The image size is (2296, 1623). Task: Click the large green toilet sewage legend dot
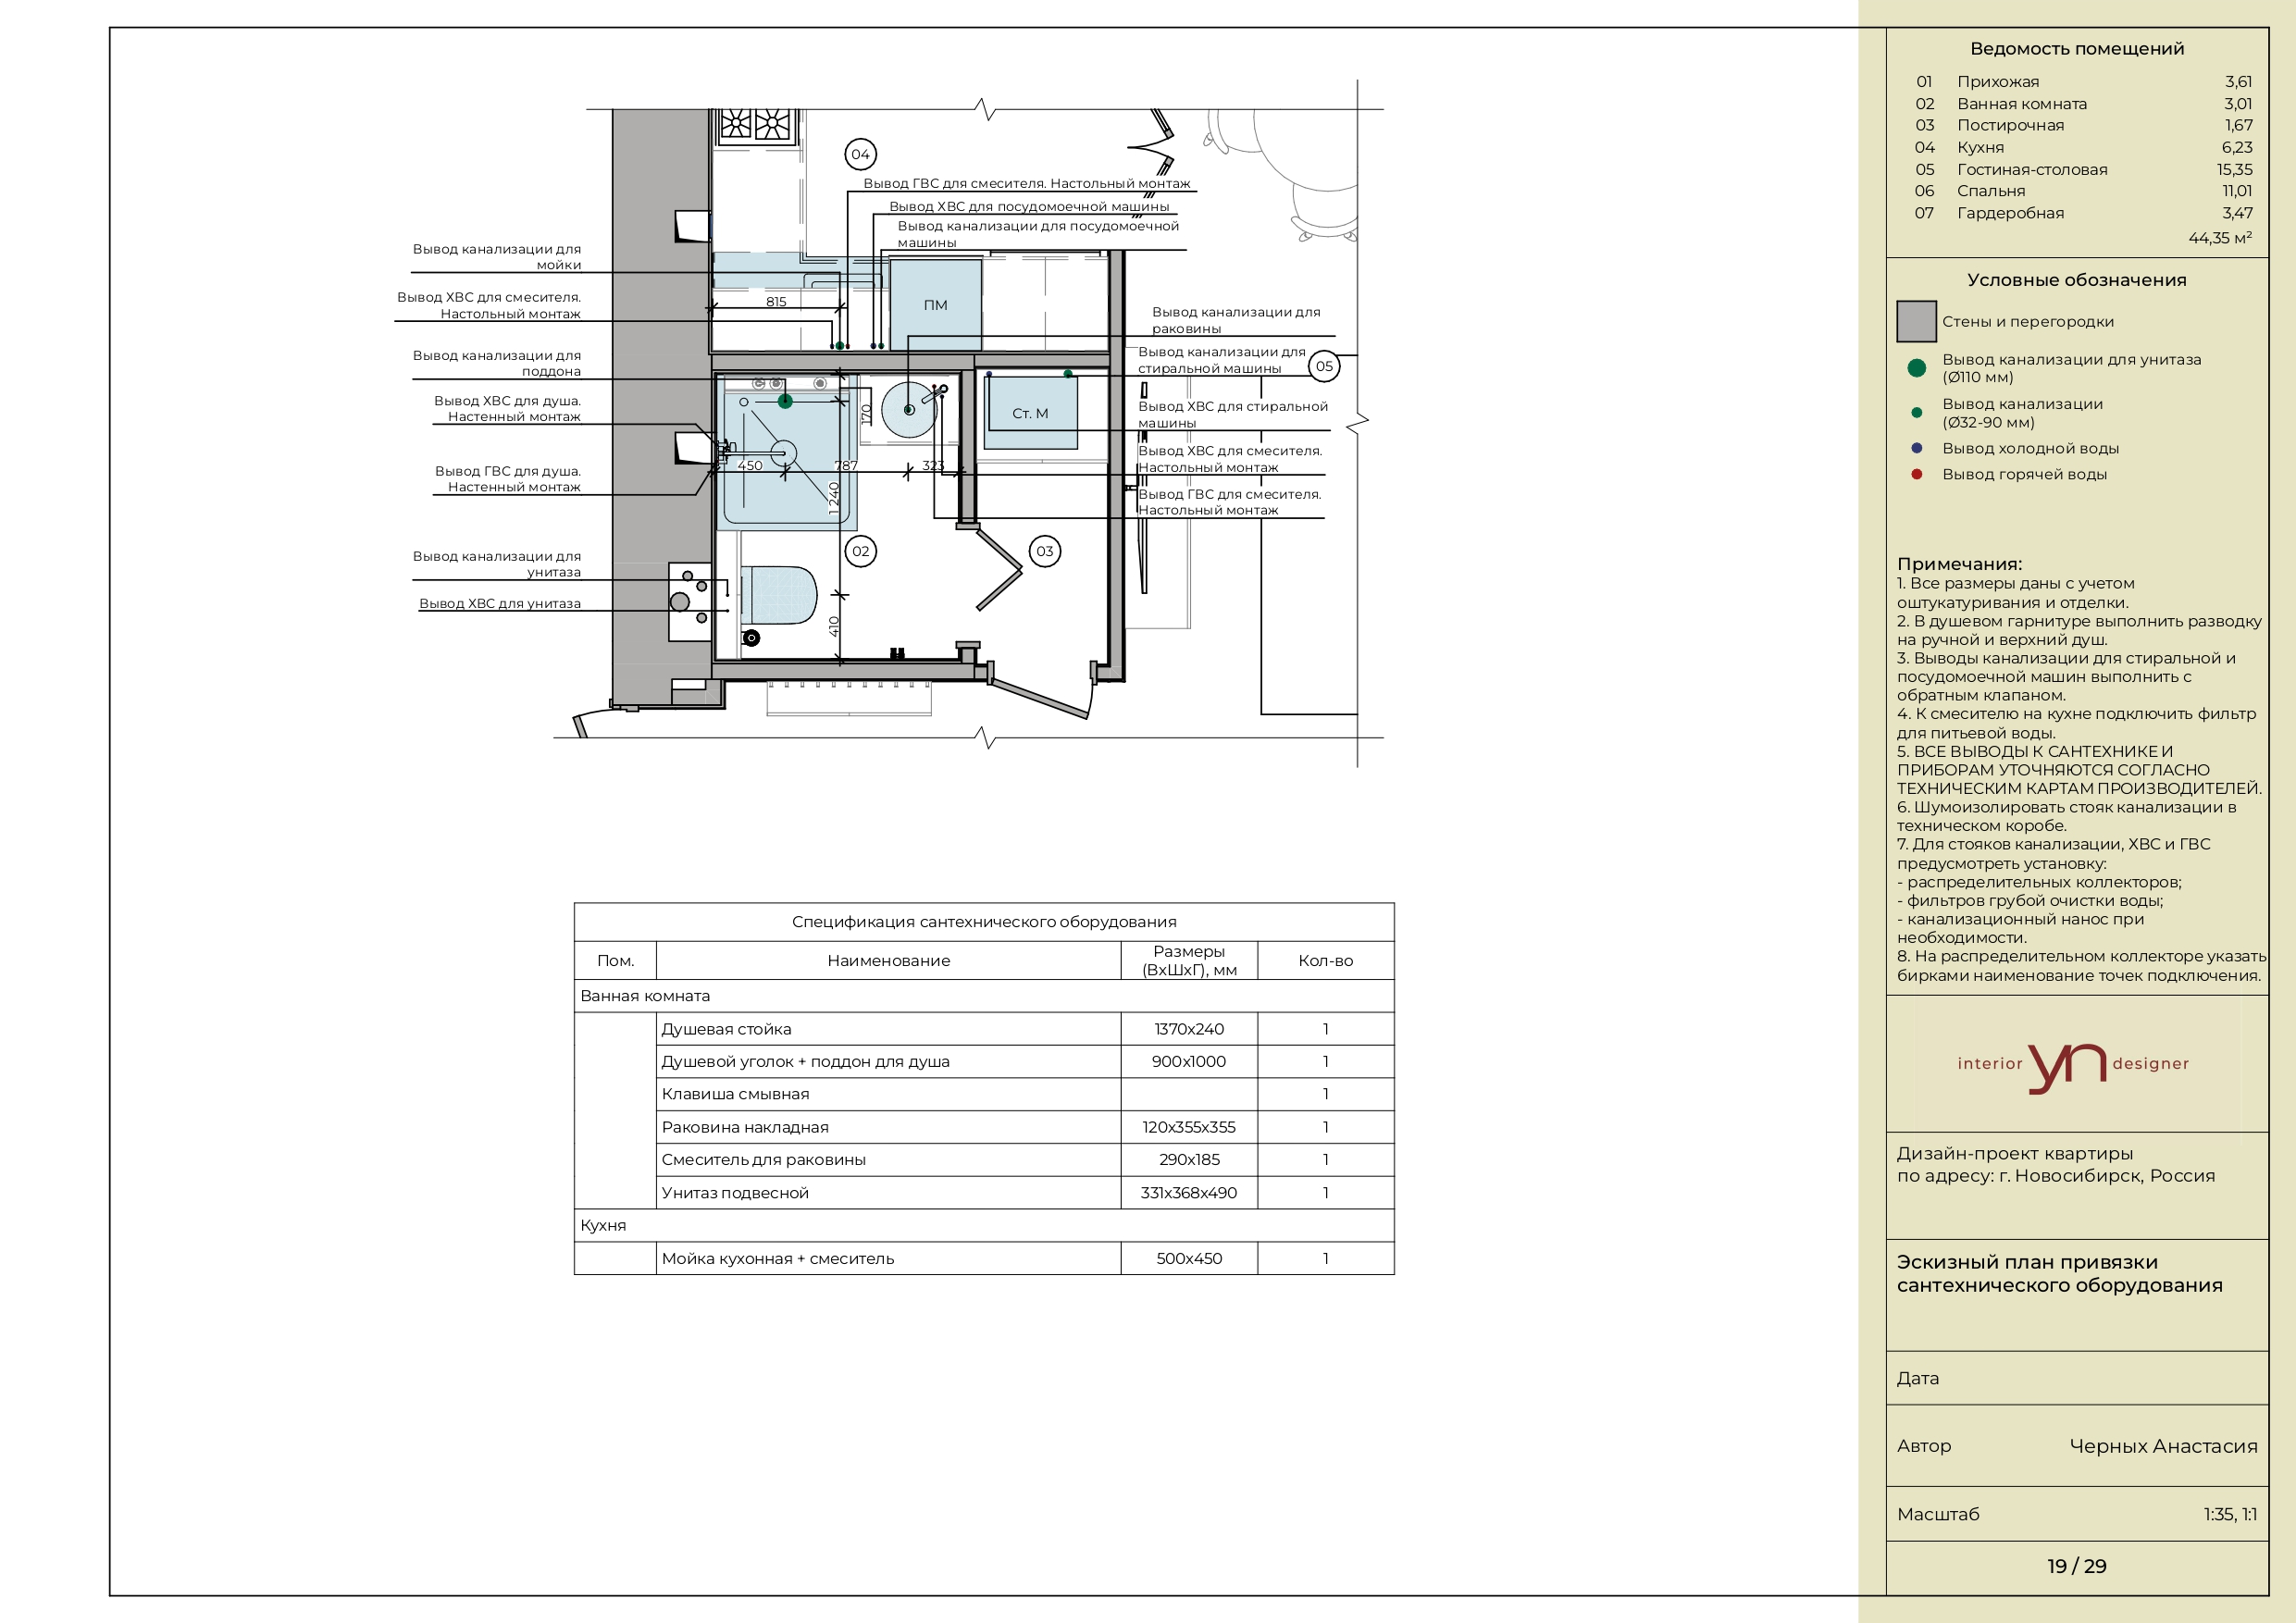[x=1916, y=368]
